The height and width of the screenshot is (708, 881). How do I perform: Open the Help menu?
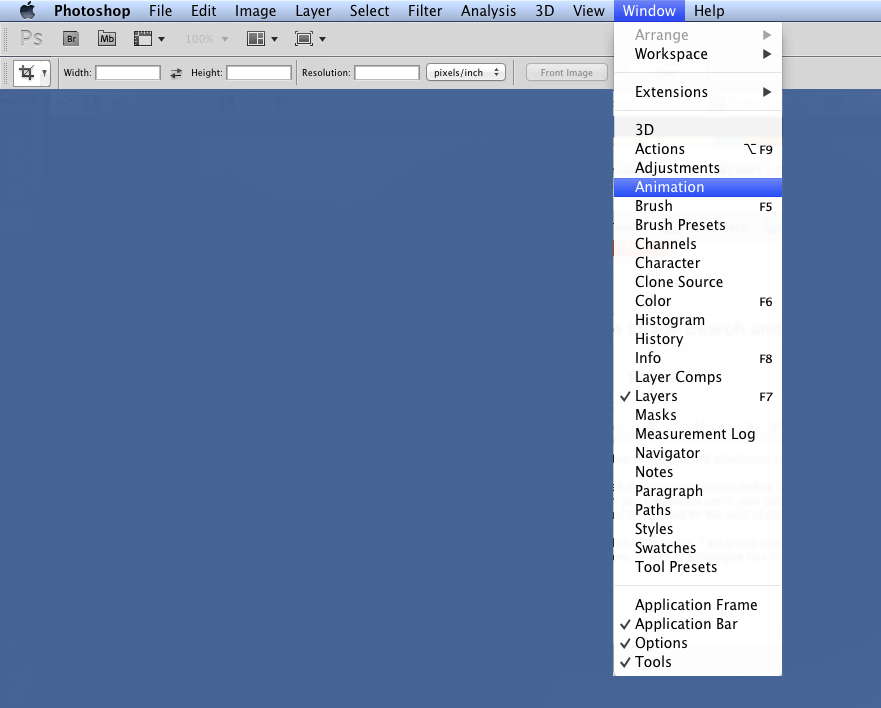(709, 11)
